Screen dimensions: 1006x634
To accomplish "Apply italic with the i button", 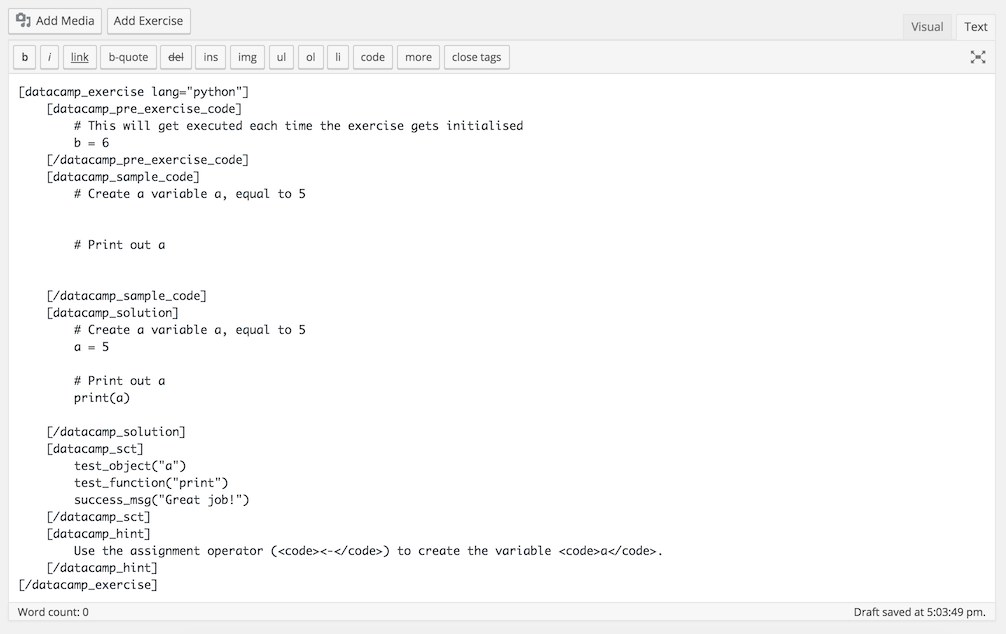I will coord(49,57).
